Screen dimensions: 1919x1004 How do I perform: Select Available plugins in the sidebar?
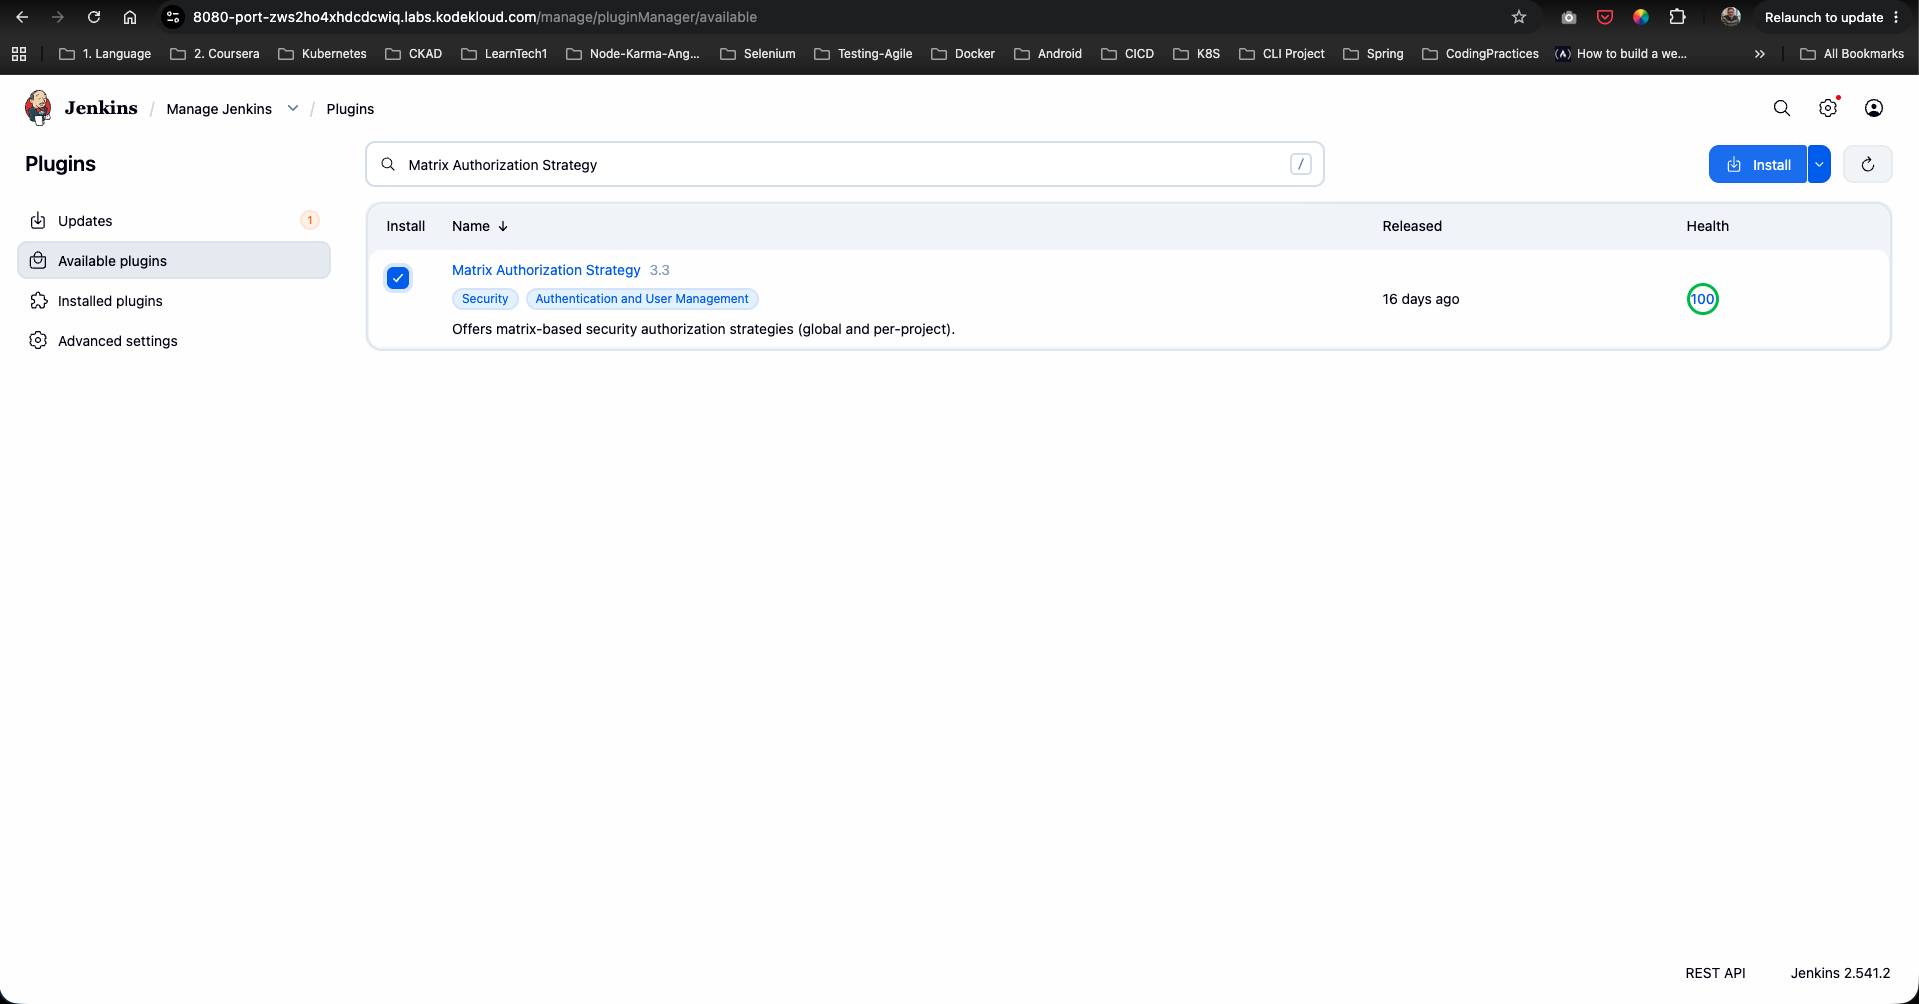(174, 260)
